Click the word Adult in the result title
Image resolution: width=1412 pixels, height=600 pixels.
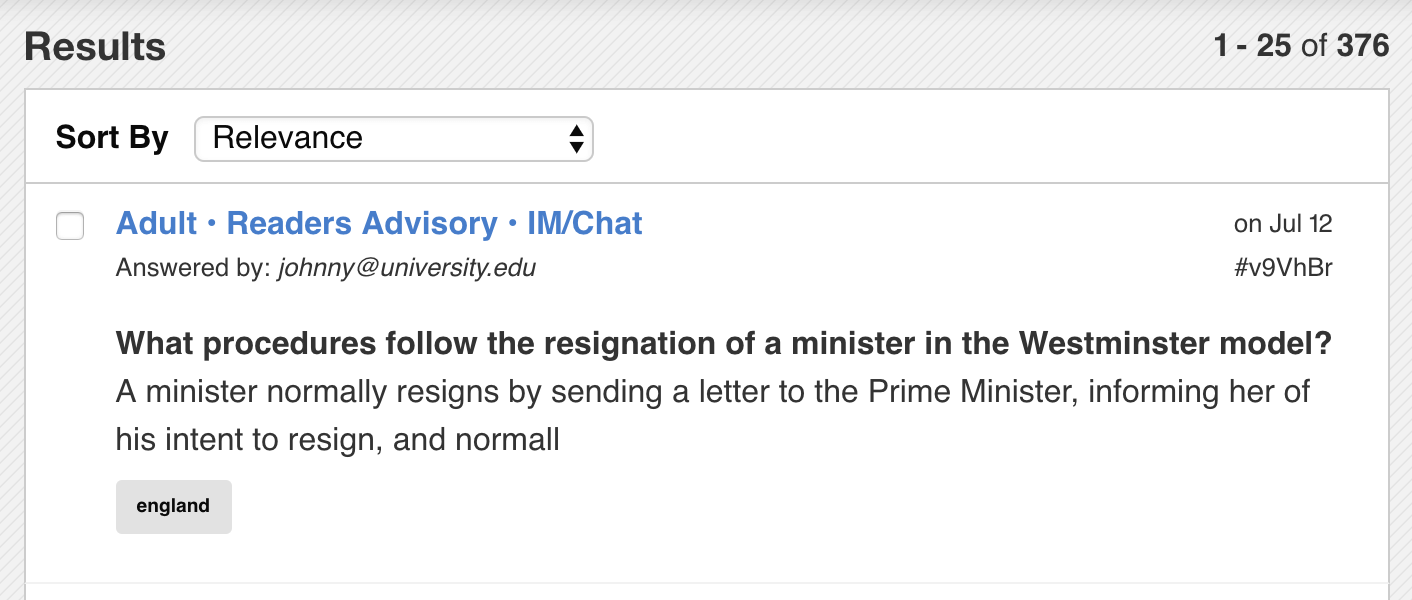click(156, 223)
